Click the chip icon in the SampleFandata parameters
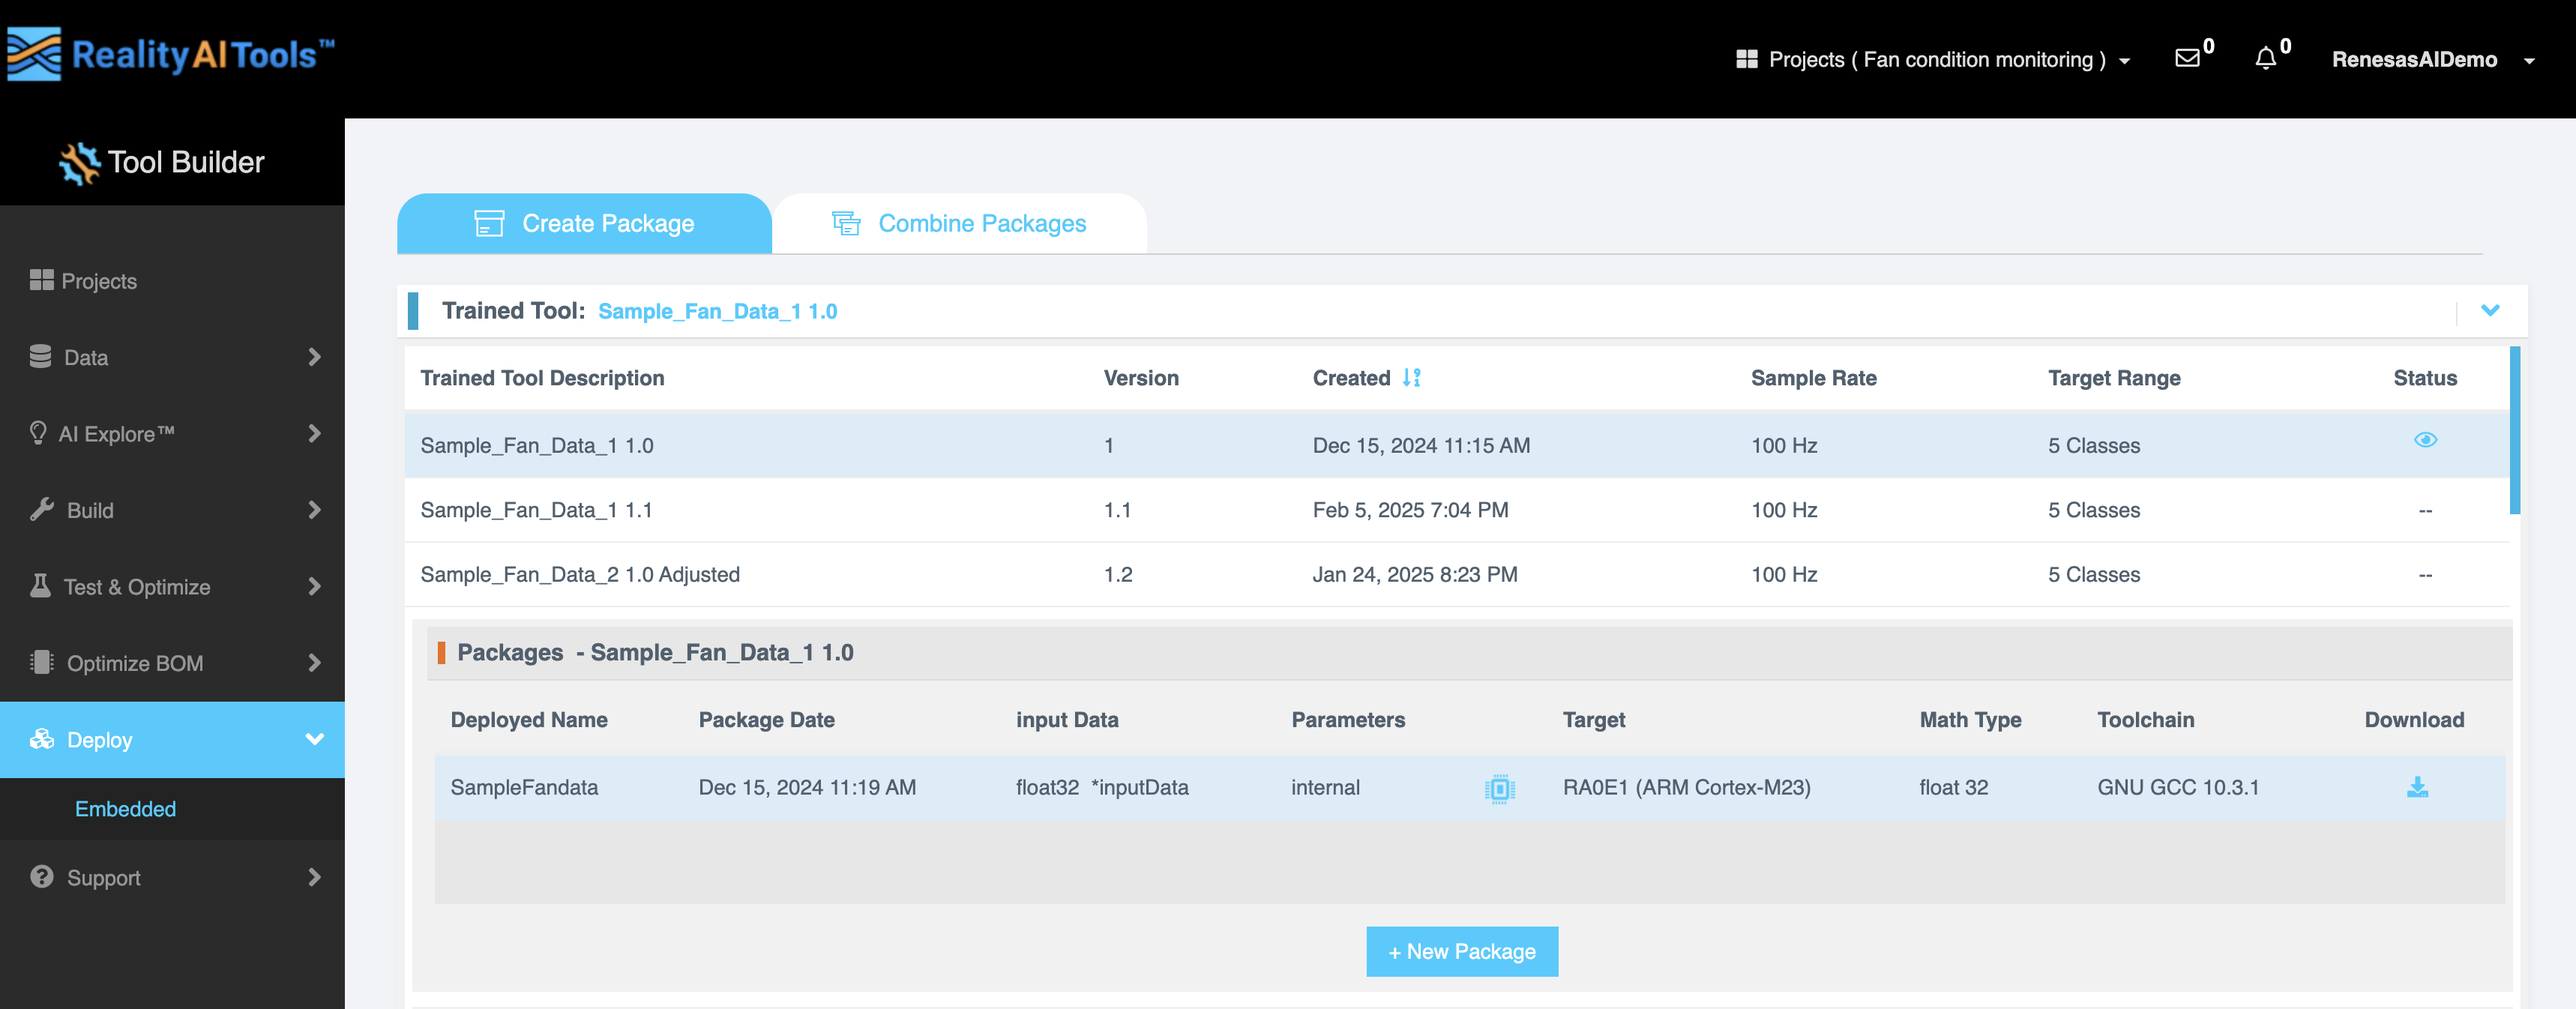Image resolution: width=2576 pixels, height=1009 pixels. 1497,789
